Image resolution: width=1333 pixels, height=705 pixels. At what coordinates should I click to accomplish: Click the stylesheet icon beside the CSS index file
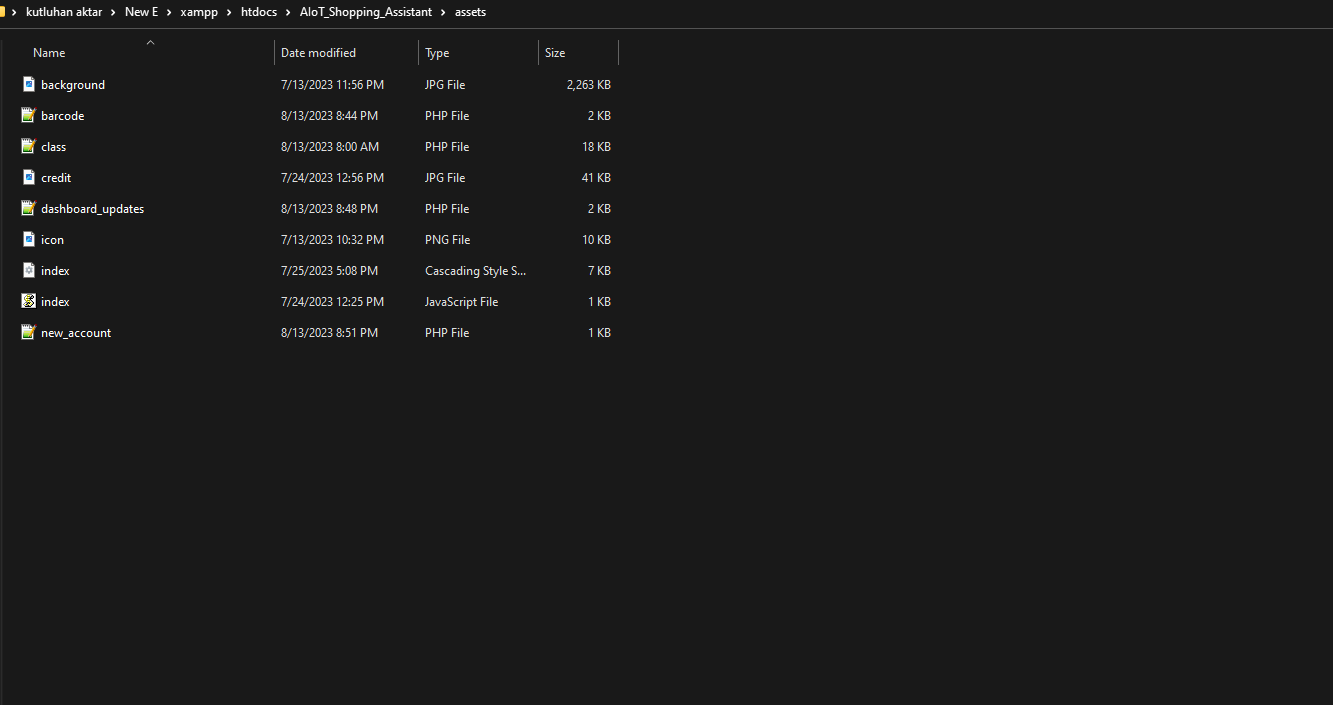click(28, 270)
